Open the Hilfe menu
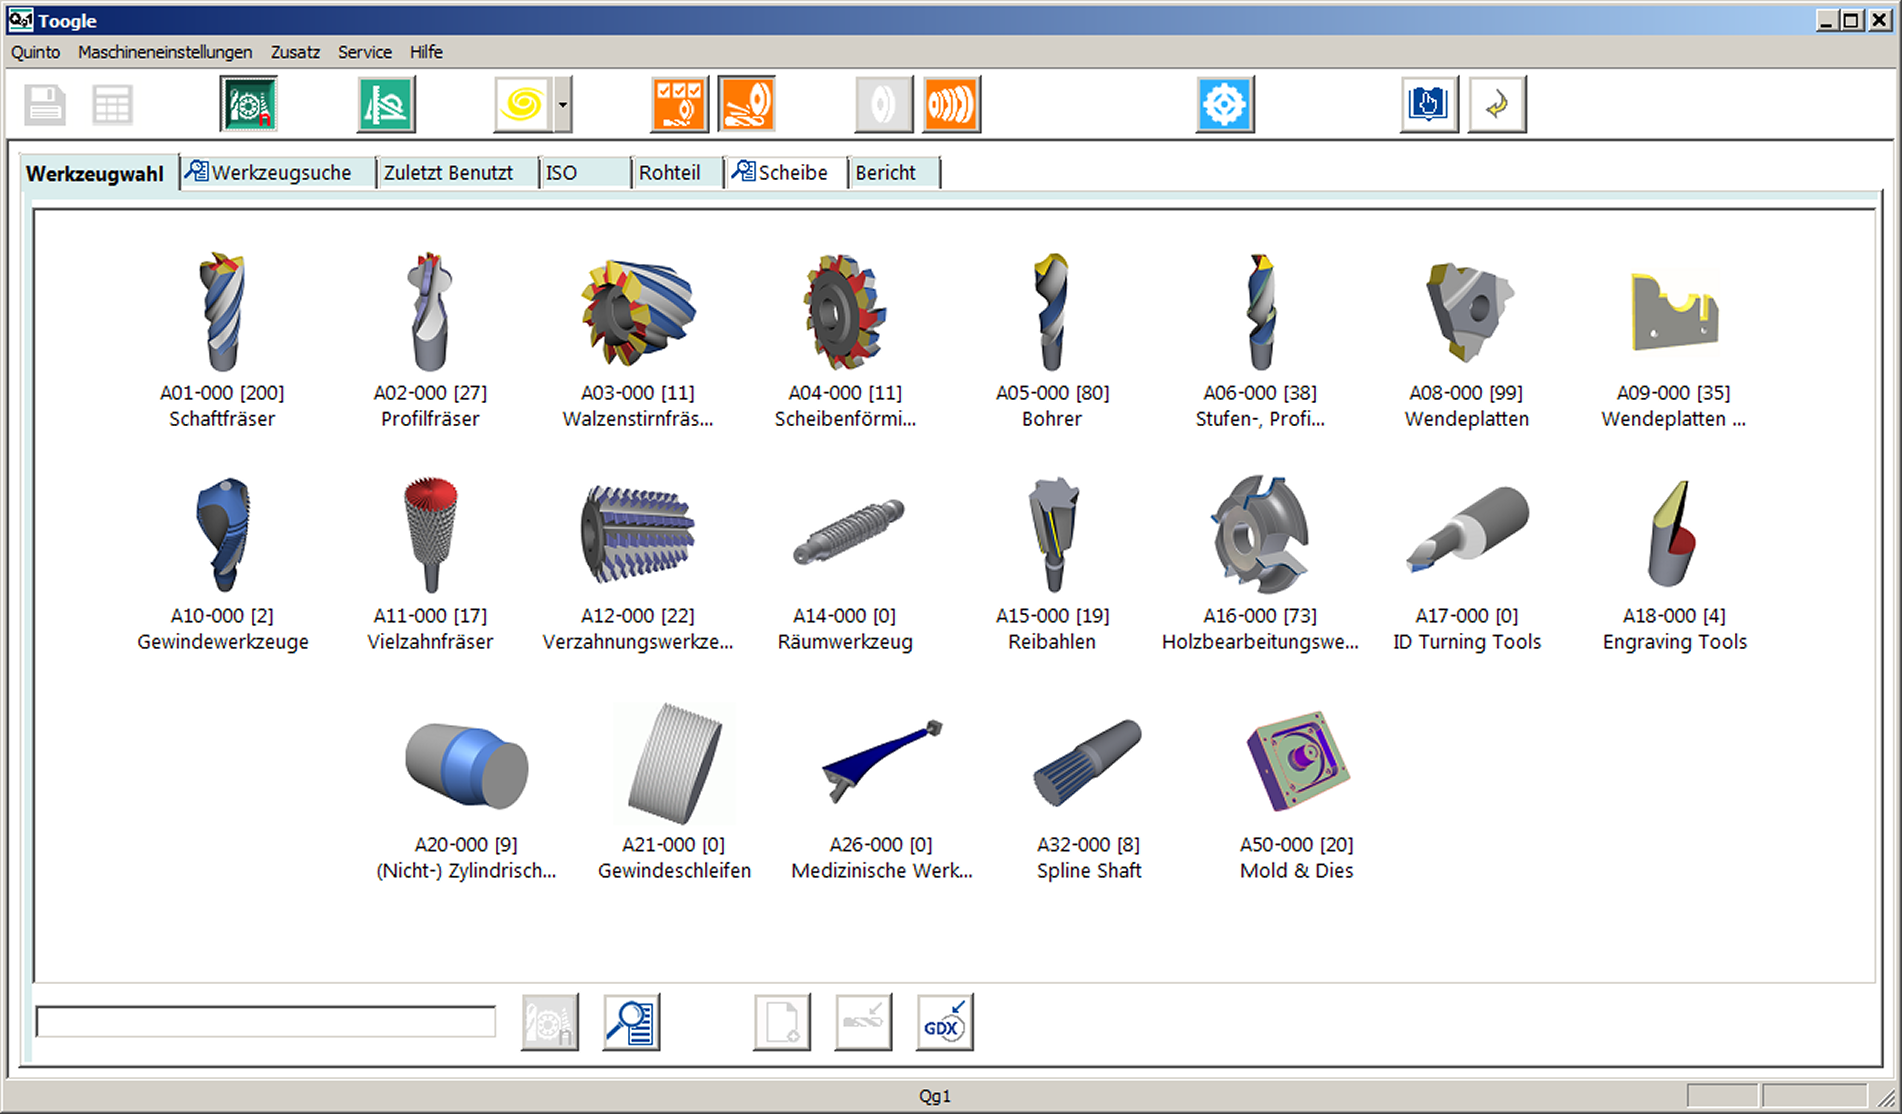Image resolution: width=1902 pixels, height=1114 pixels. click(426, 52)
